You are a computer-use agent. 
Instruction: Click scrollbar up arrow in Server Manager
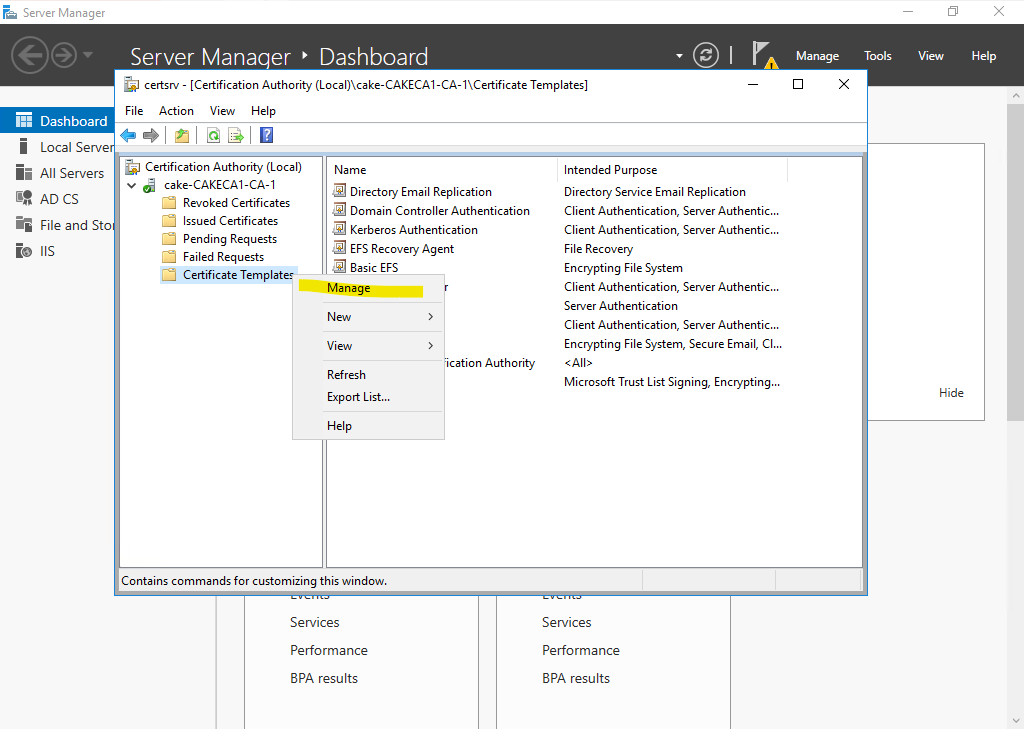tap(1016, 95)
